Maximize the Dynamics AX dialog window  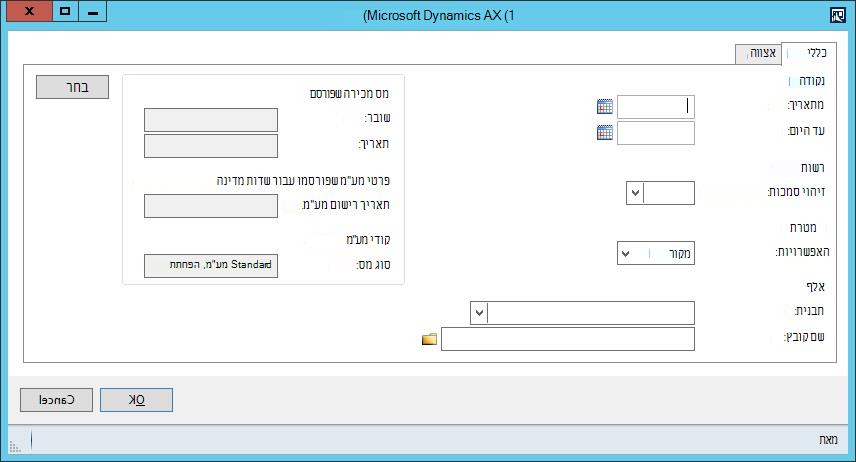(x=66, y=11)
